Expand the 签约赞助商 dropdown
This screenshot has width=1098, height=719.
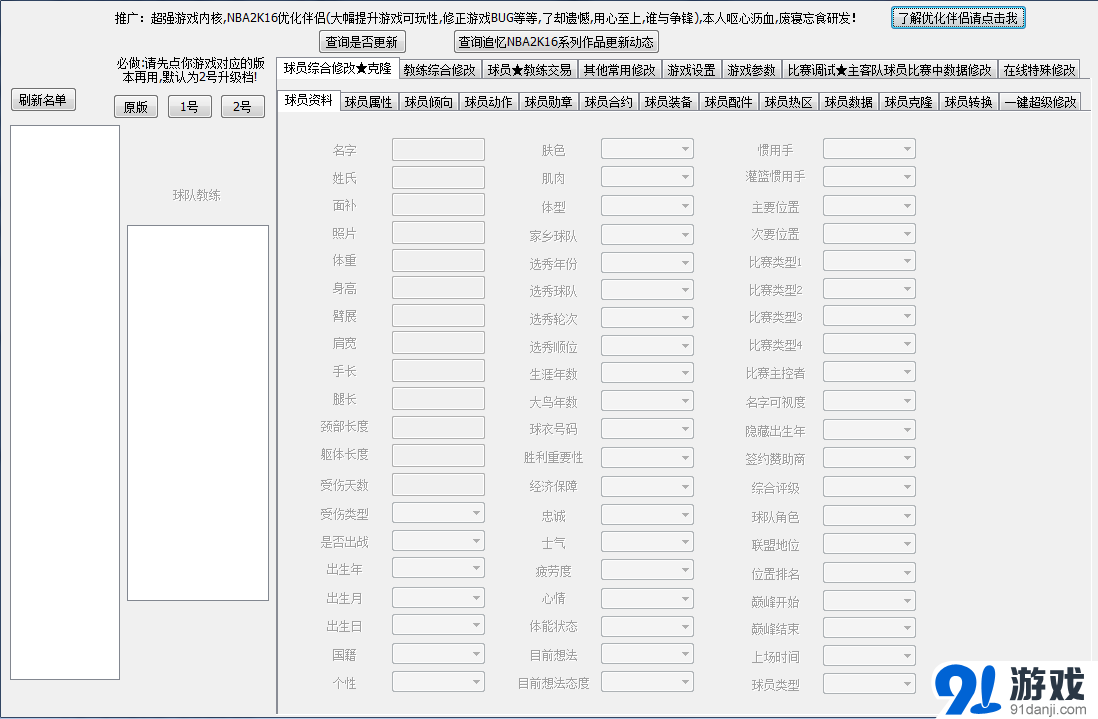869,459
